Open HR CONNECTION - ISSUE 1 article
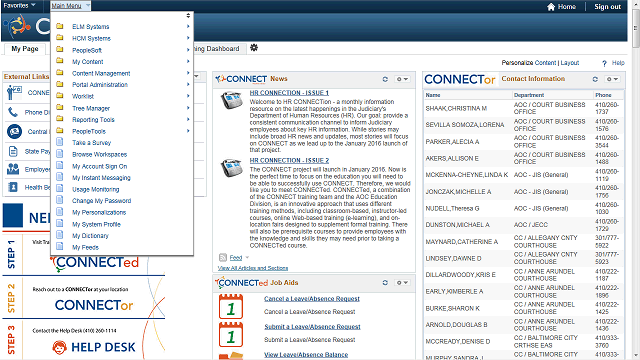This screenshot has height=360, width=640. 289,93
